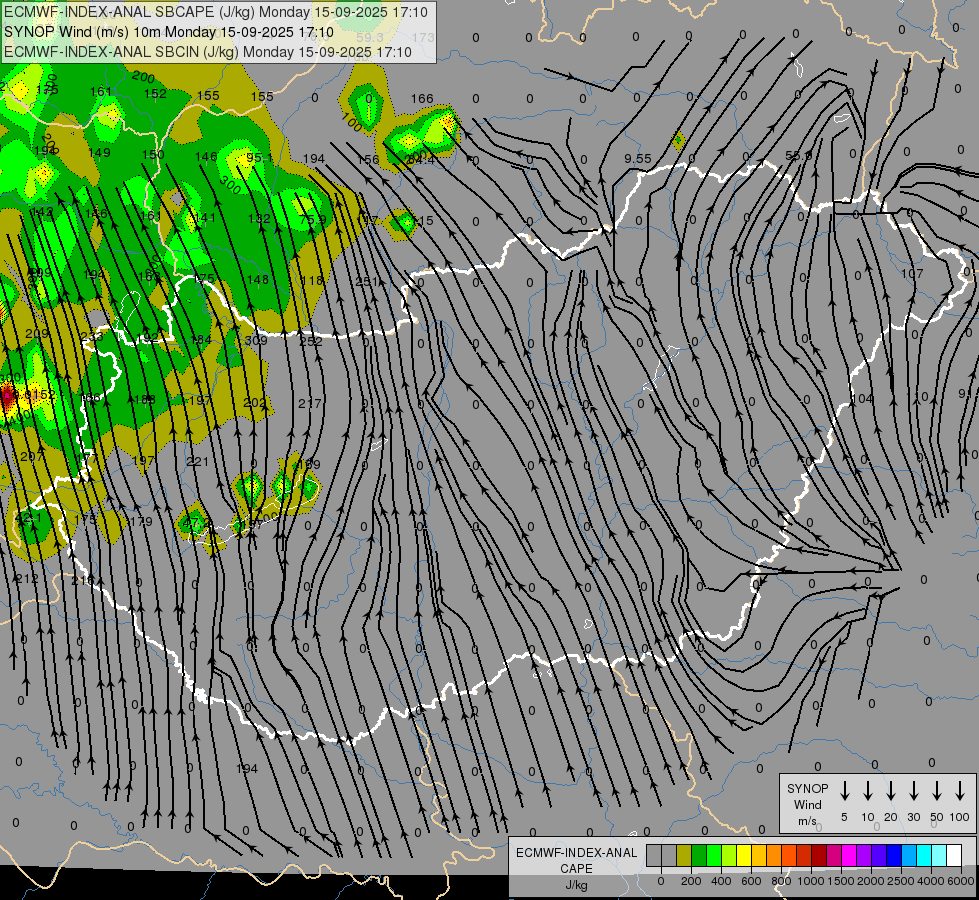Click the map value 9.55
979x900 pixels.
[637, 159]
